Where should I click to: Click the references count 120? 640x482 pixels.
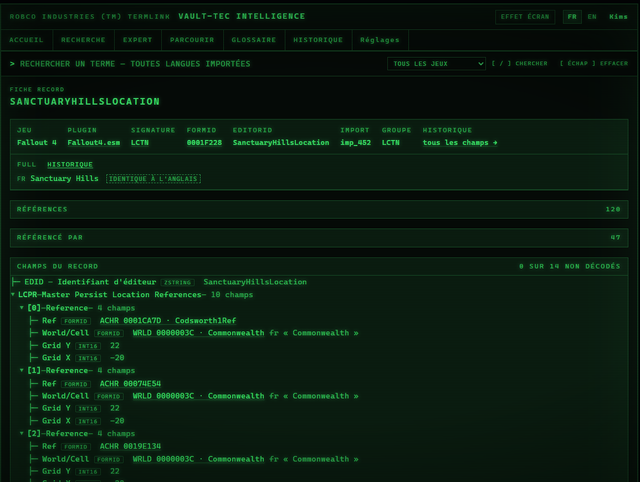[x=613, y=209]
